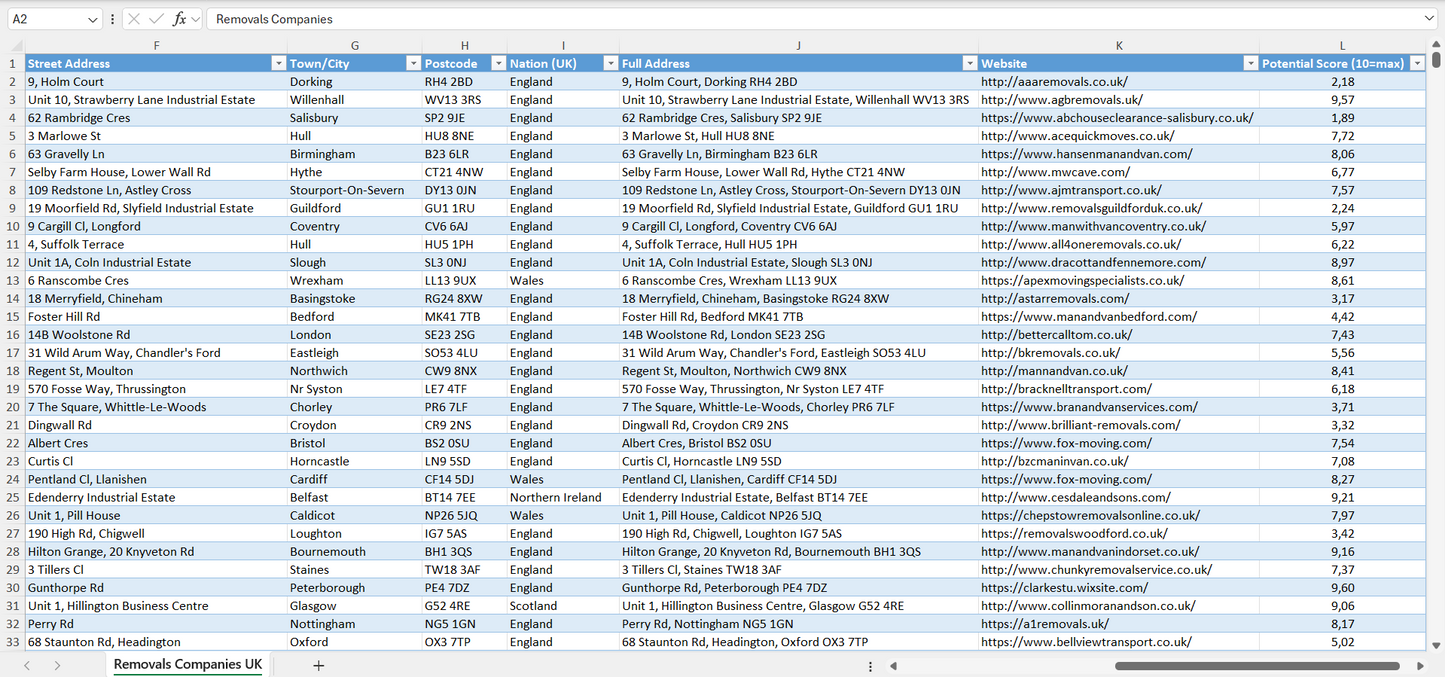This screenshot has height=677, width=1445.
Task: Open the Potential Score column filter
Action: pos(1420,62)
